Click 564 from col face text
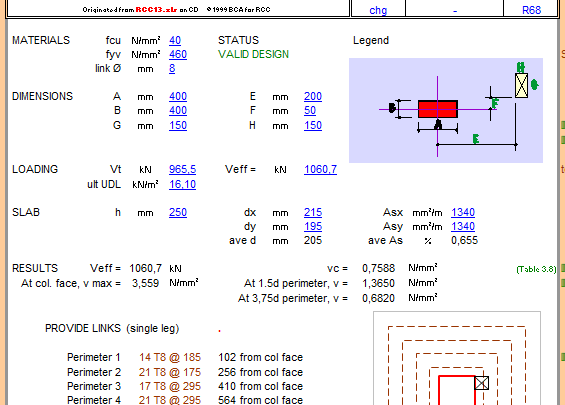This screenshot has width=565, height=405. (260, 400)
